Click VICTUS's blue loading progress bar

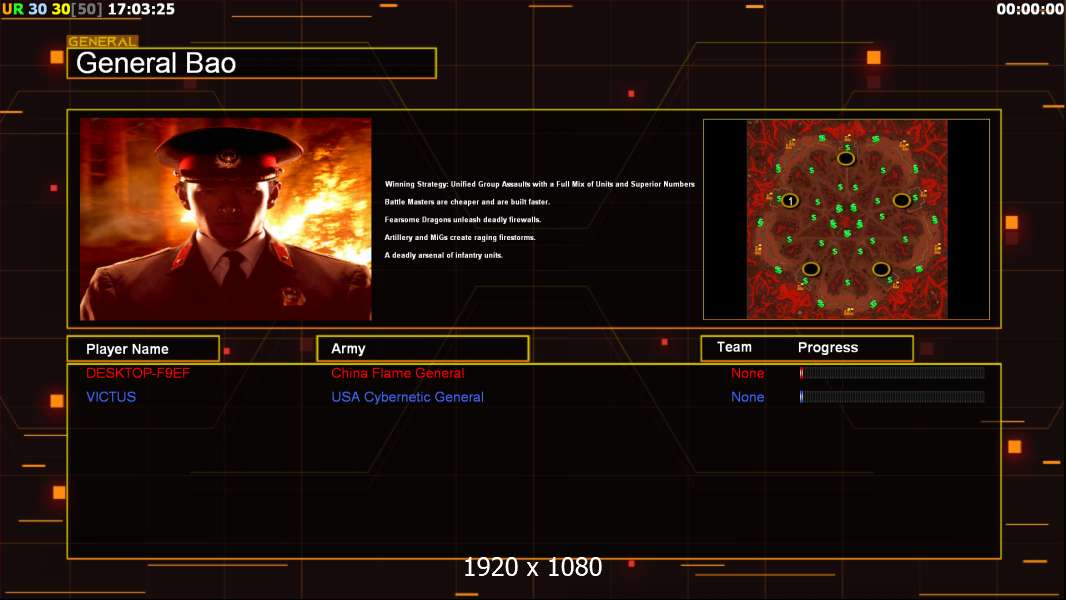coord(892,396)
